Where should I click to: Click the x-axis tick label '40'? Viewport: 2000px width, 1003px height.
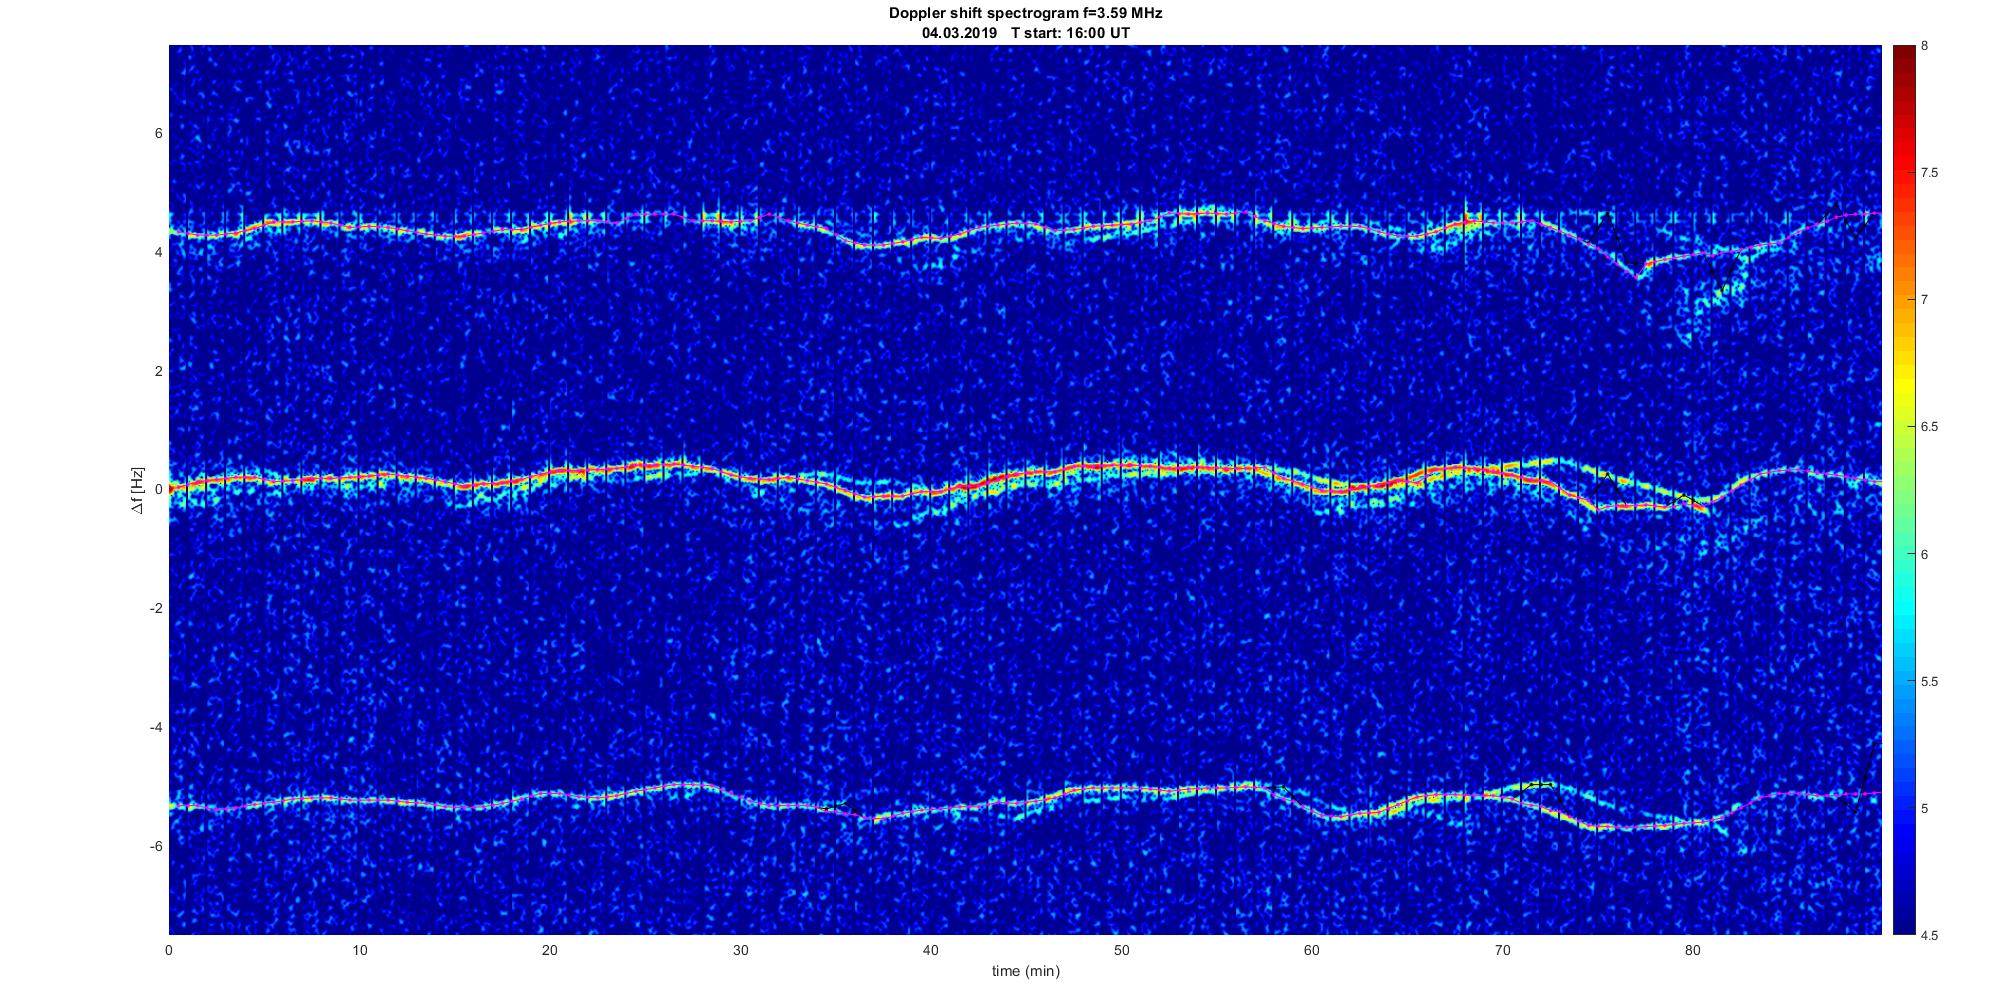931,950
